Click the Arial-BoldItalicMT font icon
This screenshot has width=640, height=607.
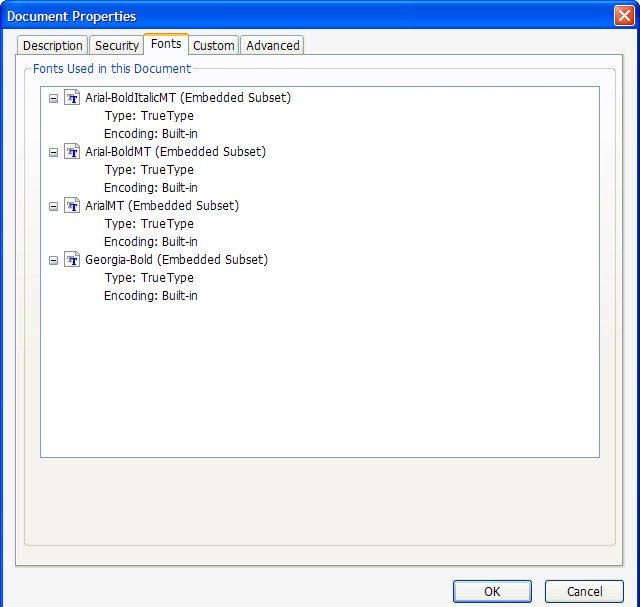[72, 98]
